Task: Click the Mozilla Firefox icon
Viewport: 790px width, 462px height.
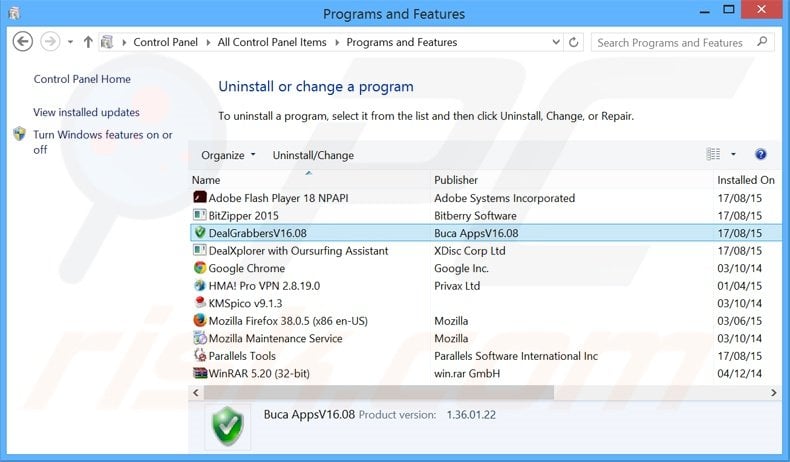Action: coord(200,320)
